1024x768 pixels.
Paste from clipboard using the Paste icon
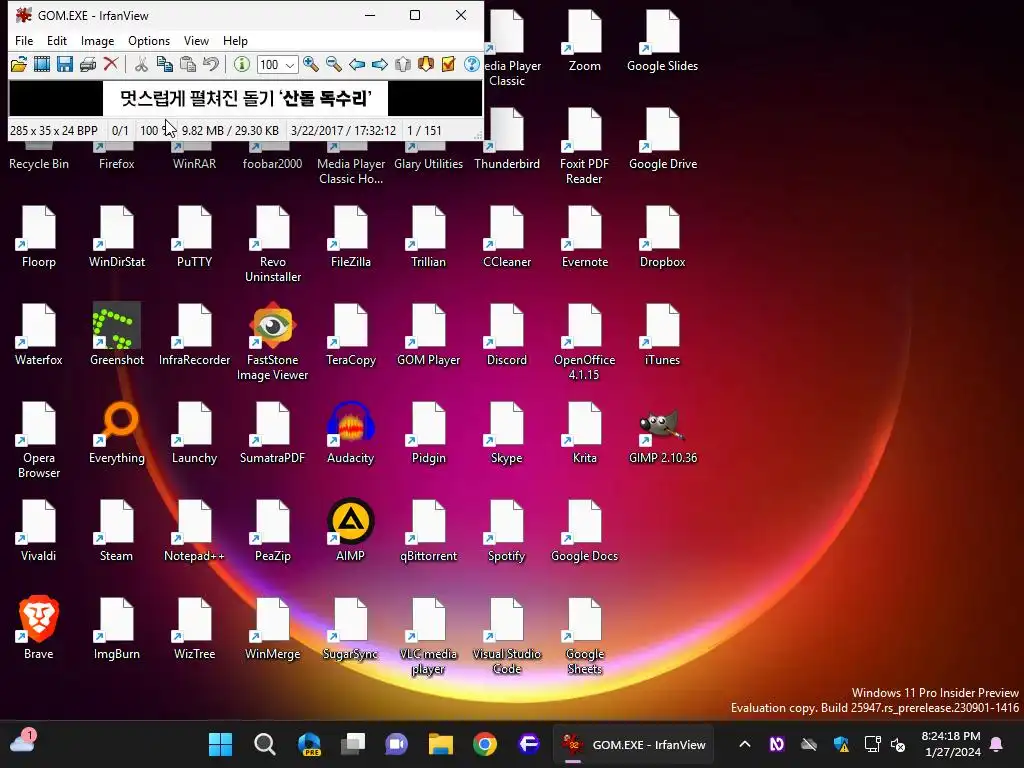[187, 64]
